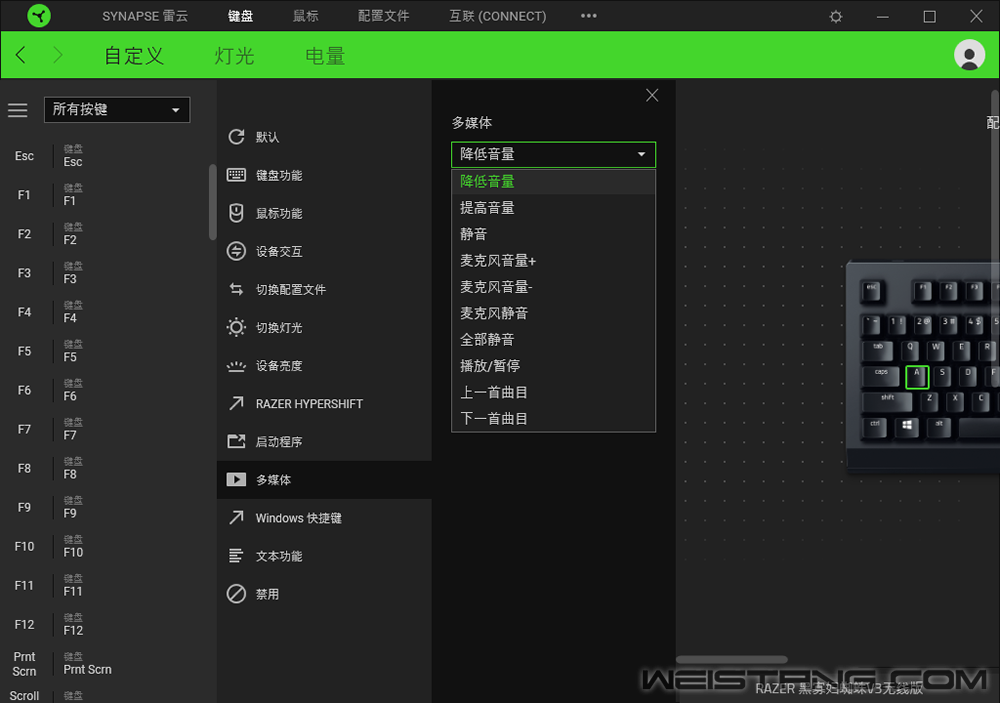Select the device brightness (设备亮度) icon

[x=236, y=366]
